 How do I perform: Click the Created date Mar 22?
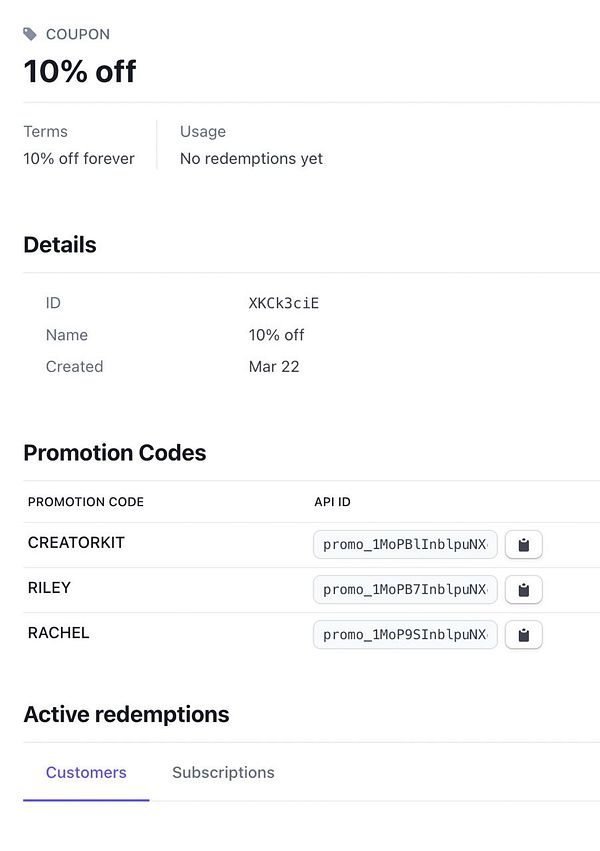coord(274,367)
